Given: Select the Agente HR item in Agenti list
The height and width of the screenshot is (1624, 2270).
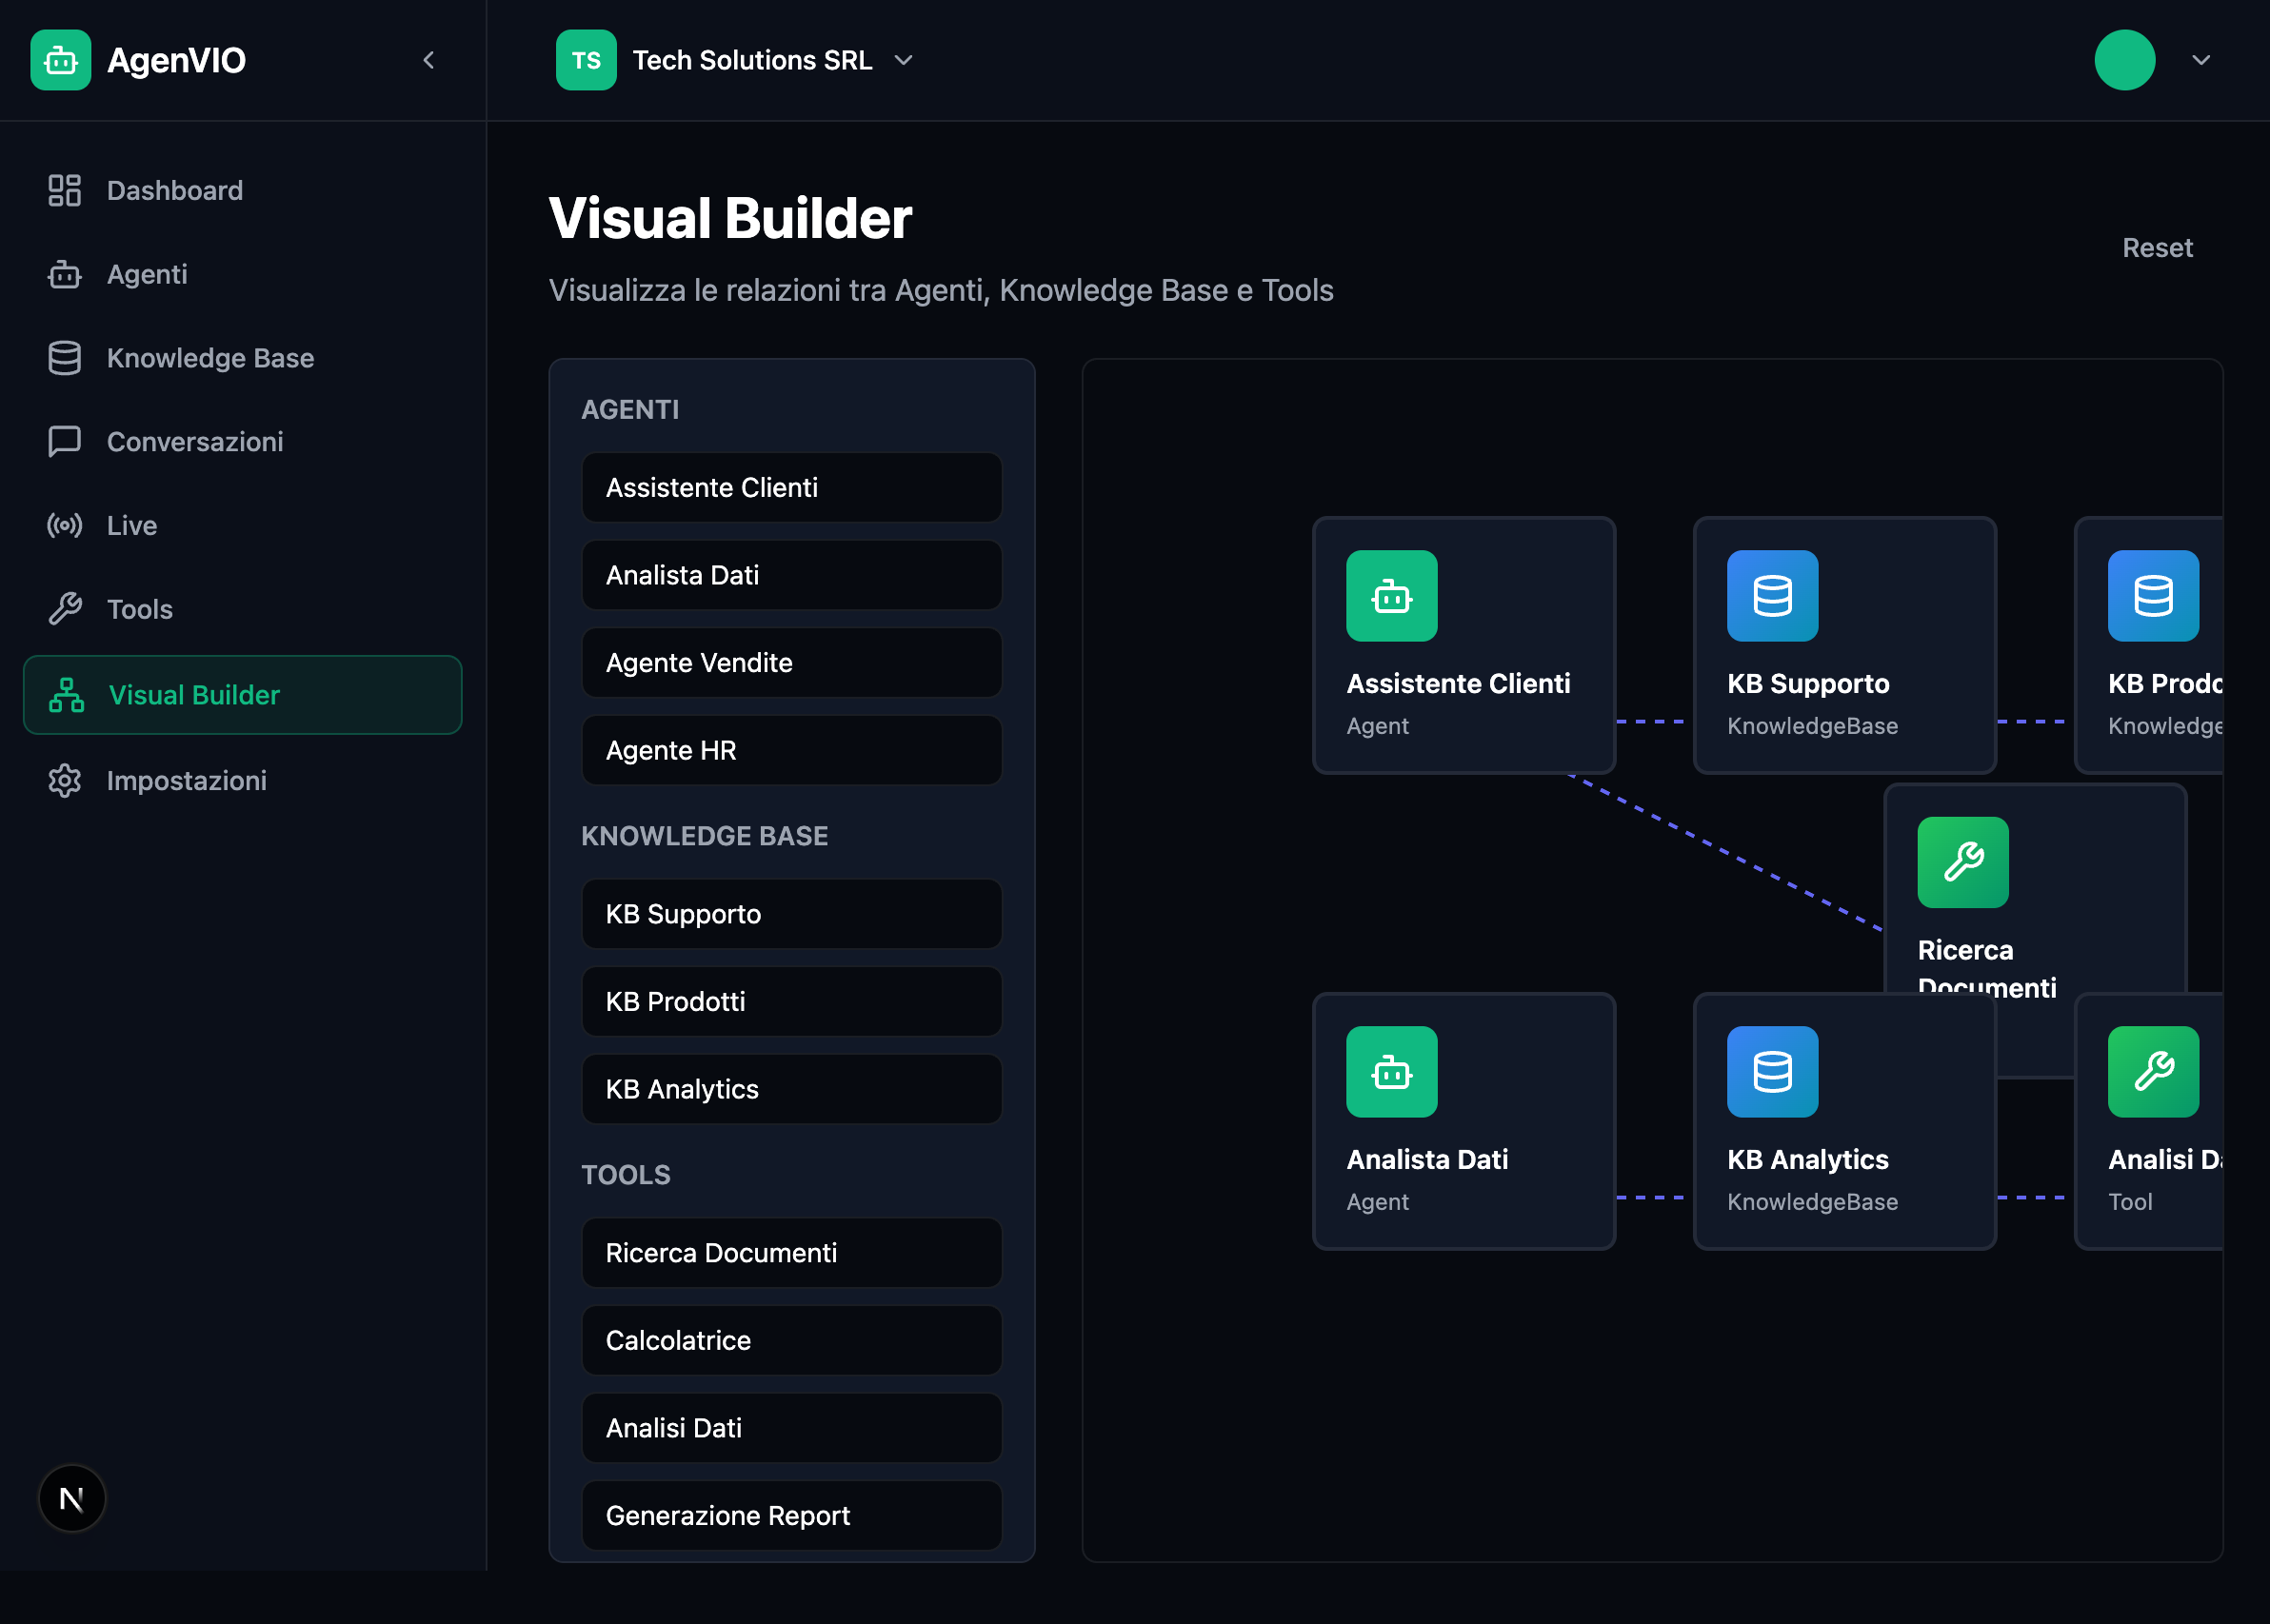Looking at the screenshot, I should pyautogui.click(x=790, y=750).
